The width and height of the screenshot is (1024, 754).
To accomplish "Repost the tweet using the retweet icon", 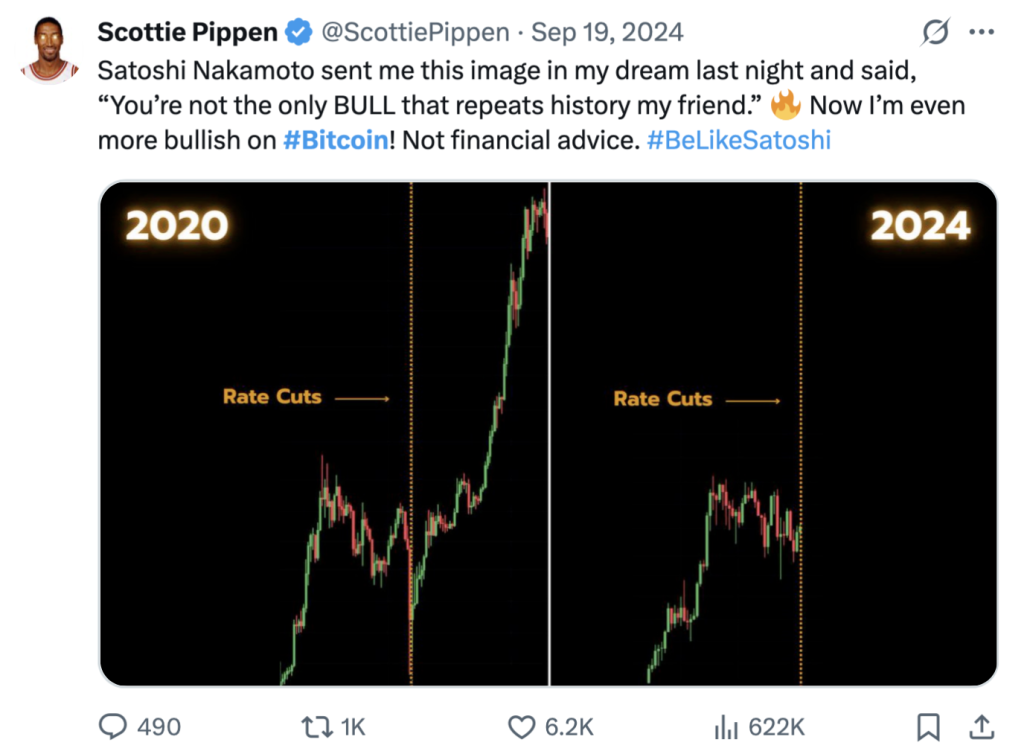I will [x=317, y=727].
